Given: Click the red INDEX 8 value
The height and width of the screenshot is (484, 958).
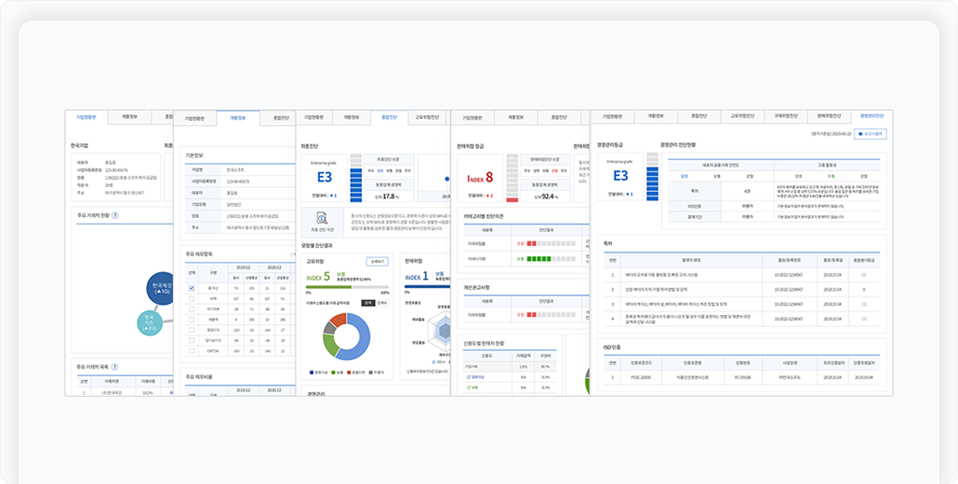Looking at the screenshot, I should tap(480, 178).
